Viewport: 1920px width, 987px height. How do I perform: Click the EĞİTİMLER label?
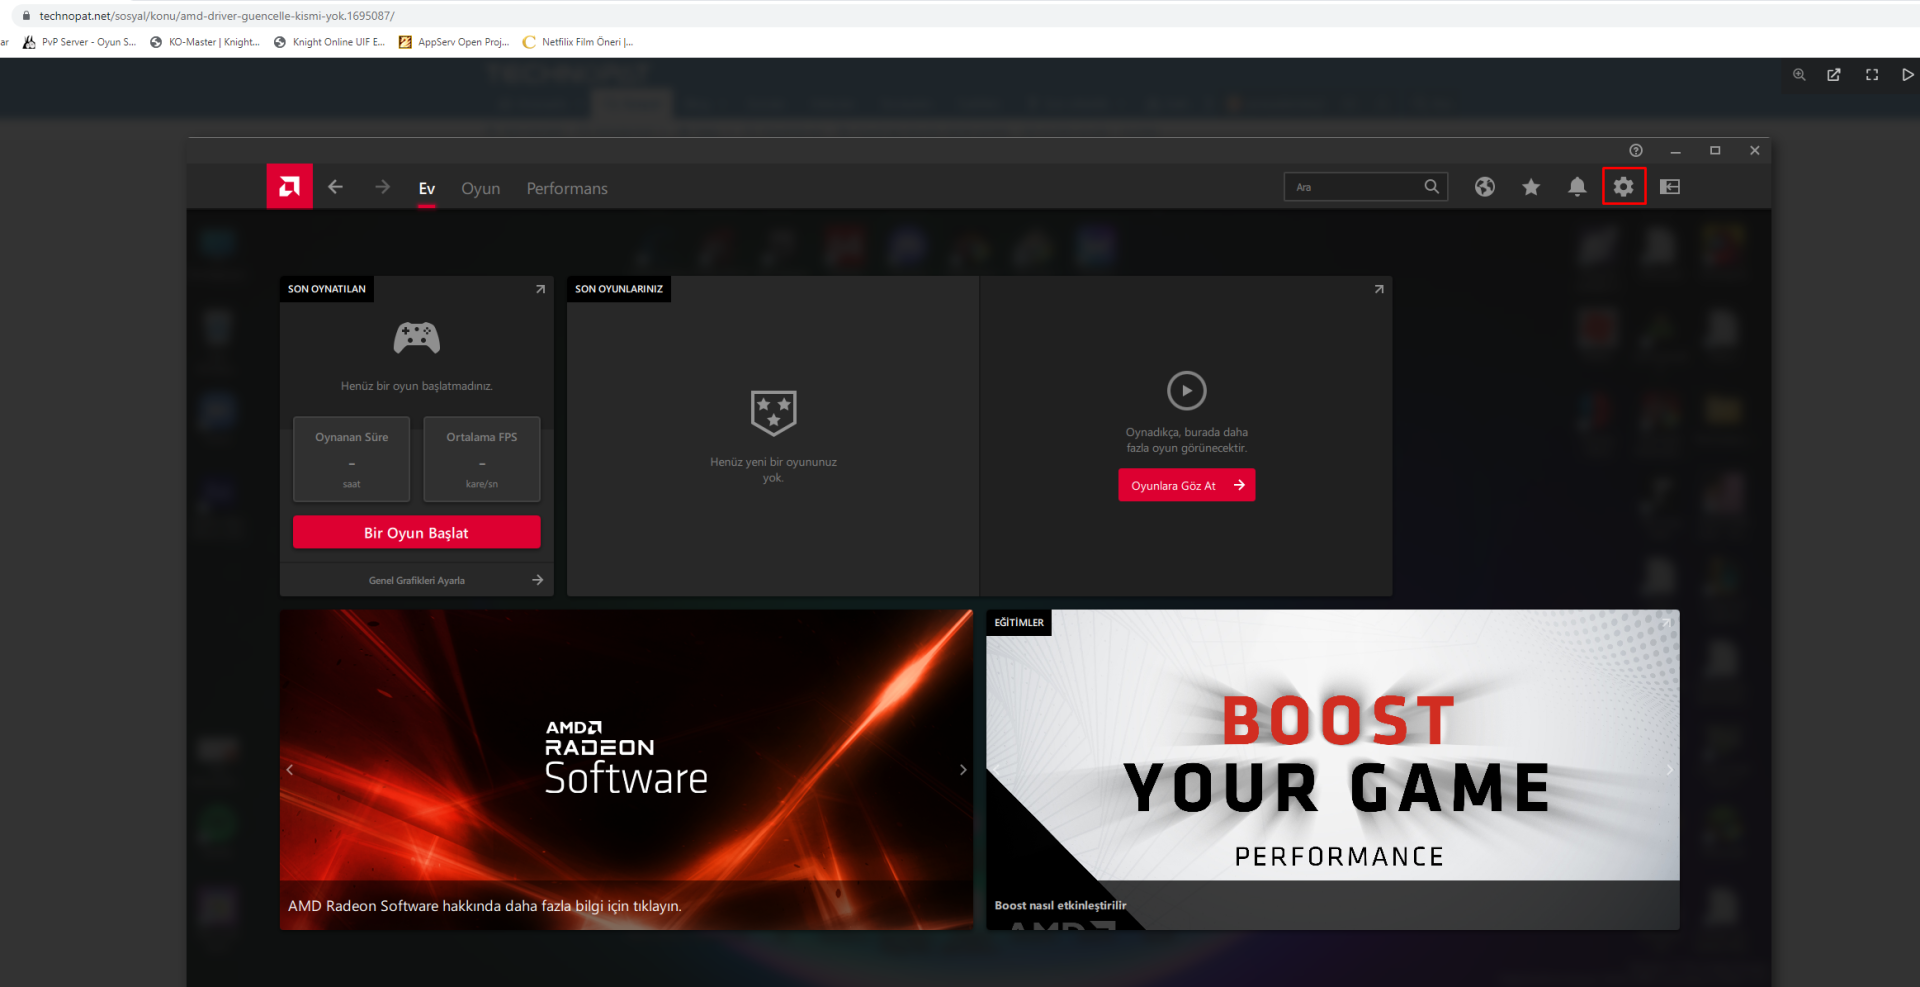[x=1019, y=622]
